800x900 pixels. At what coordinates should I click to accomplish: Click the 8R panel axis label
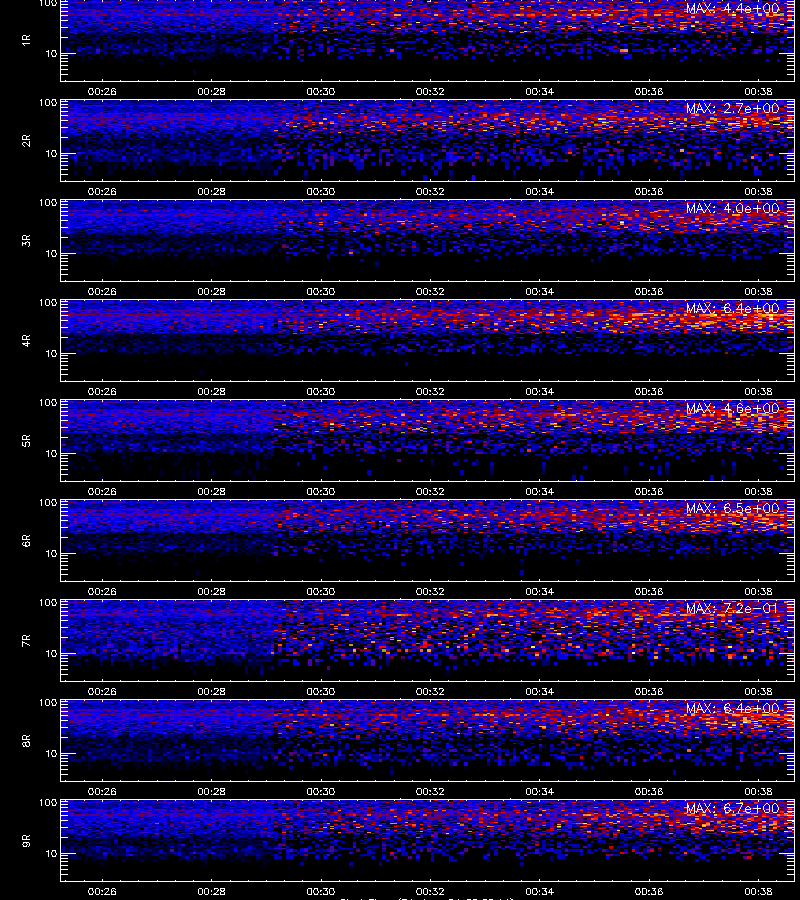tap(26, 740)
